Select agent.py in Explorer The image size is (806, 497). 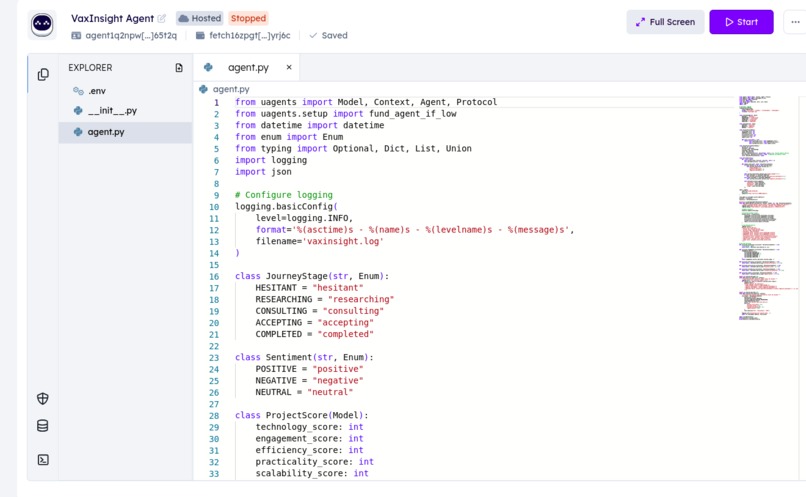coord(125,132)
